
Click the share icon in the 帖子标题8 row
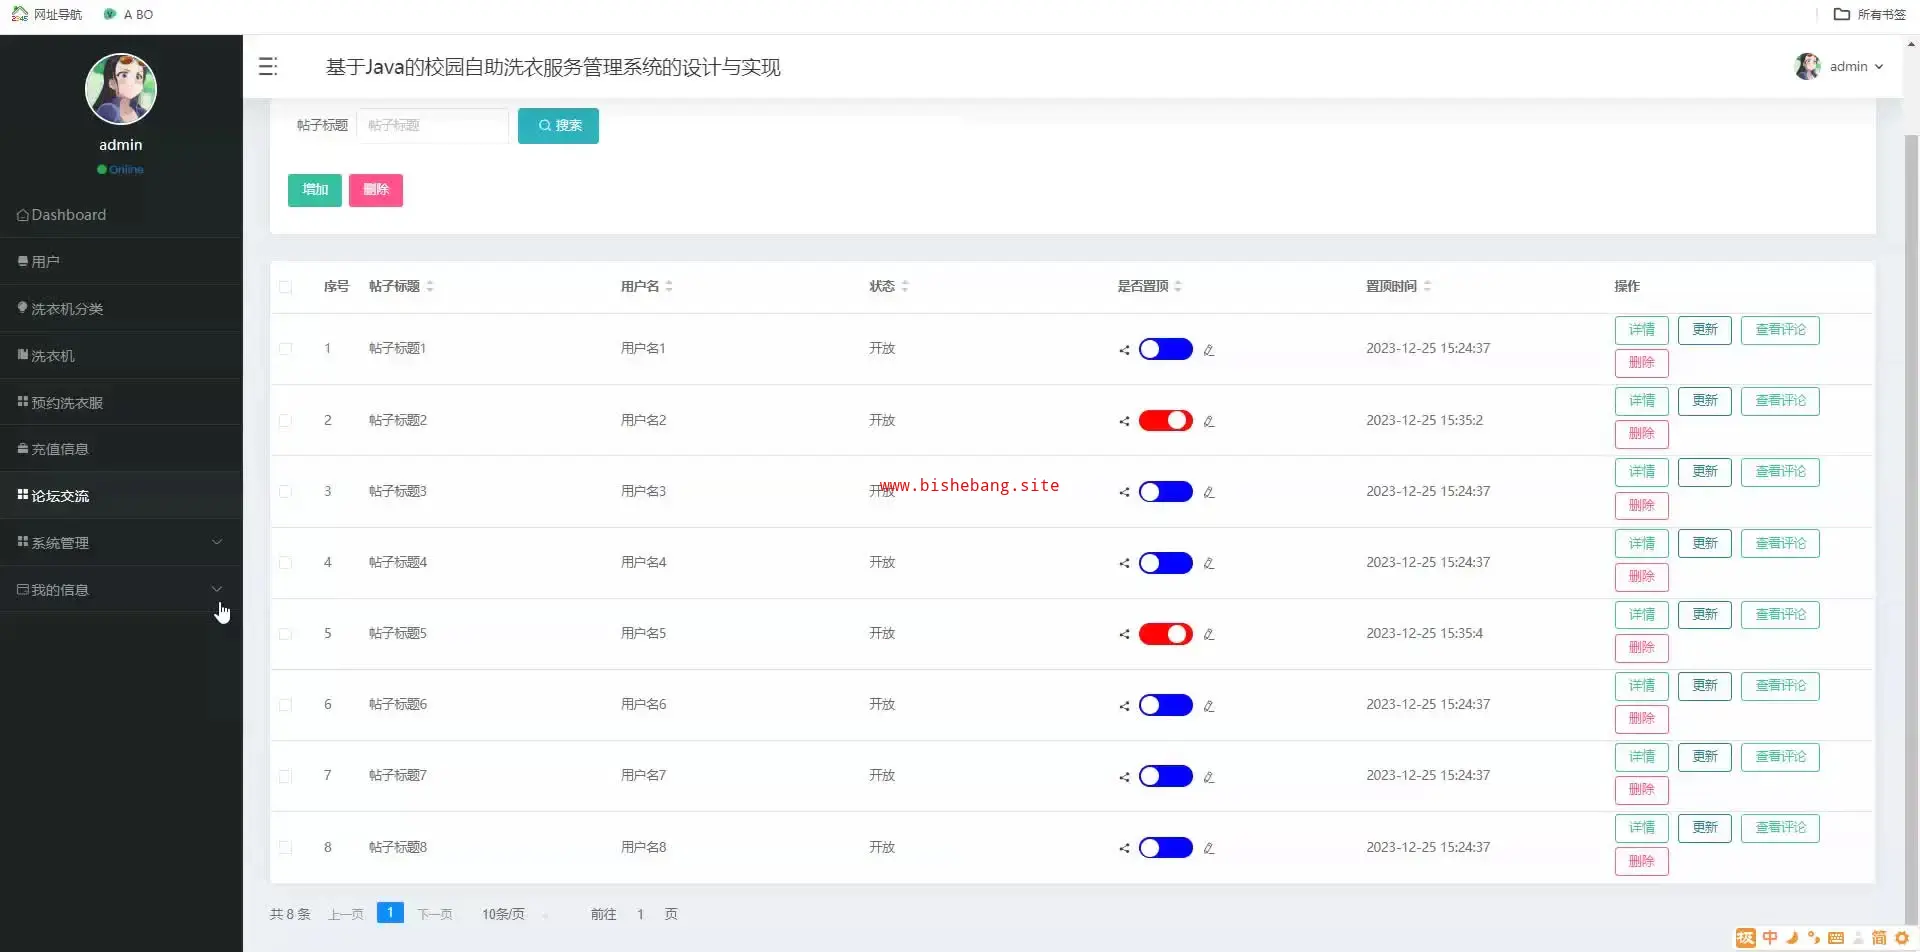tap(1124, 848)
